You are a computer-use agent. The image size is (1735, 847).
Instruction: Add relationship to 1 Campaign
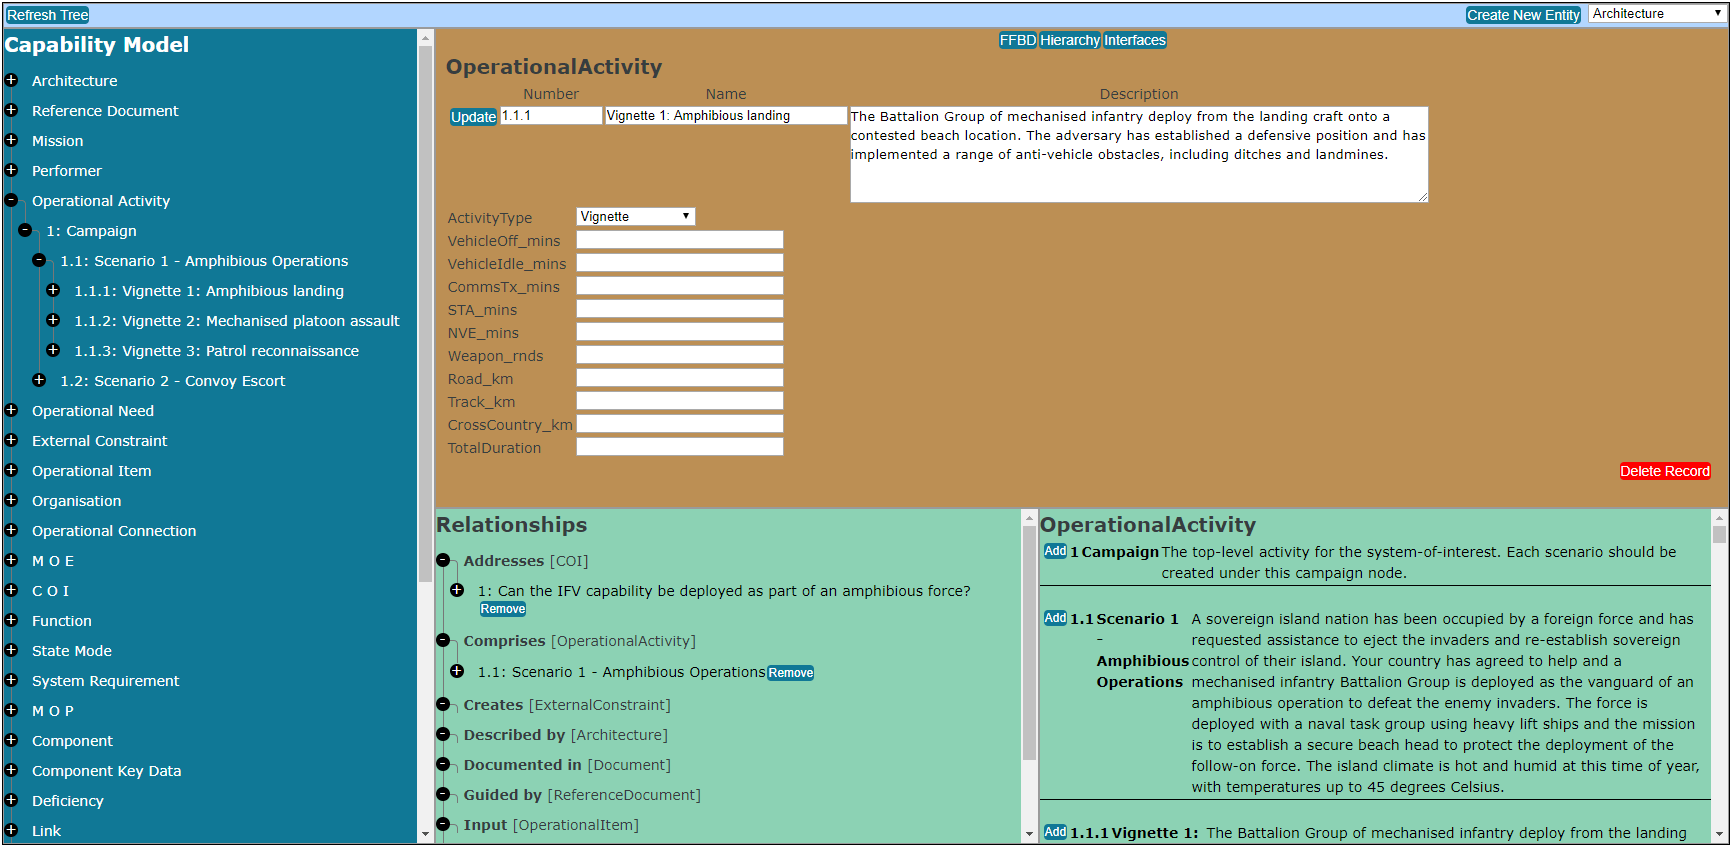[x=1055, y=551]
